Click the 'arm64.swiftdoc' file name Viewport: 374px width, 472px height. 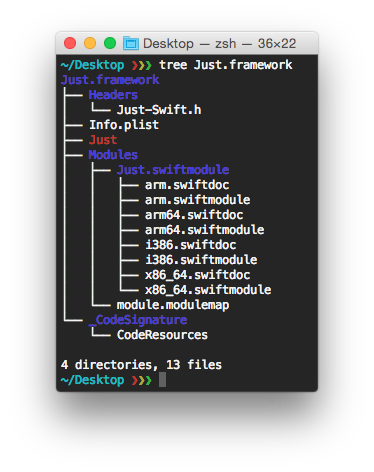(x=194, y=215)
